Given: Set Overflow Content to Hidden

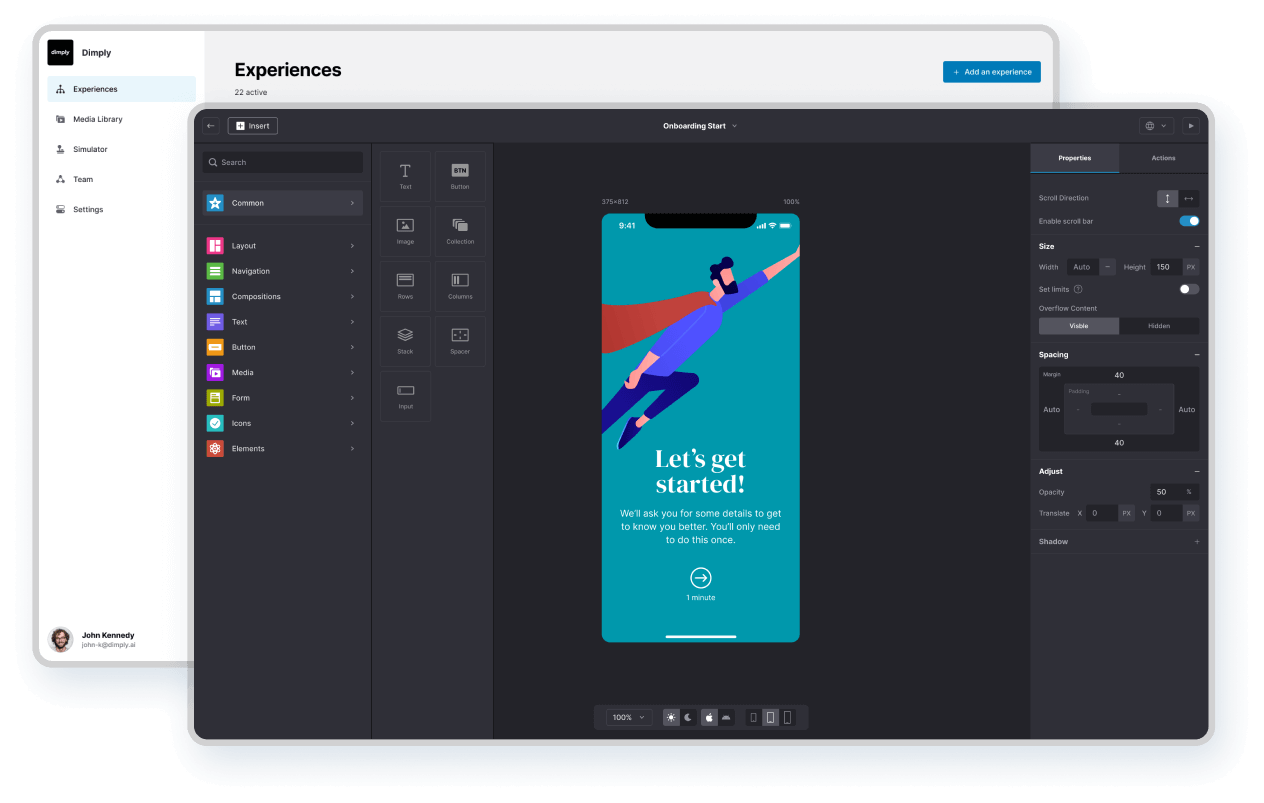Looking at the screenshot, I should click(1158, 326).
